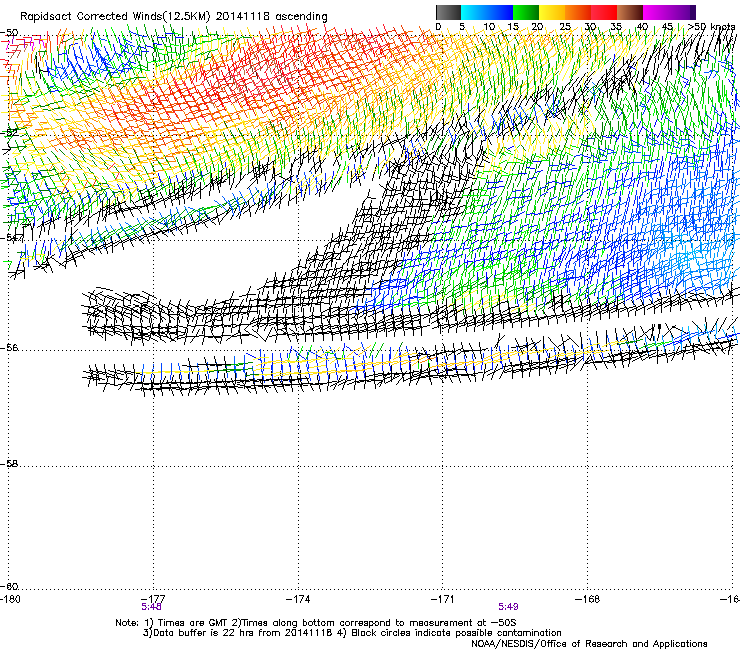Click the magenta-purple 40-50 knots color band

pos(669,12)
